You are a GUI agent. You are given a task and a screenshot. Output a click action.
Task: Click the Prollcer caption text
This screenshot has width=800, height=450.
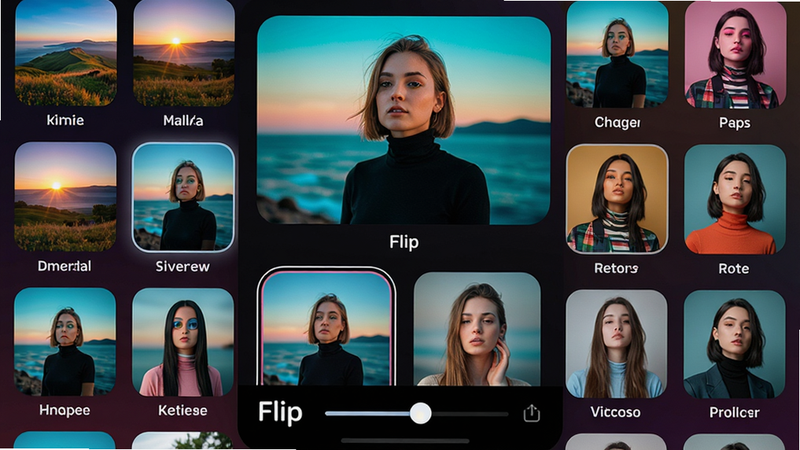734,412
